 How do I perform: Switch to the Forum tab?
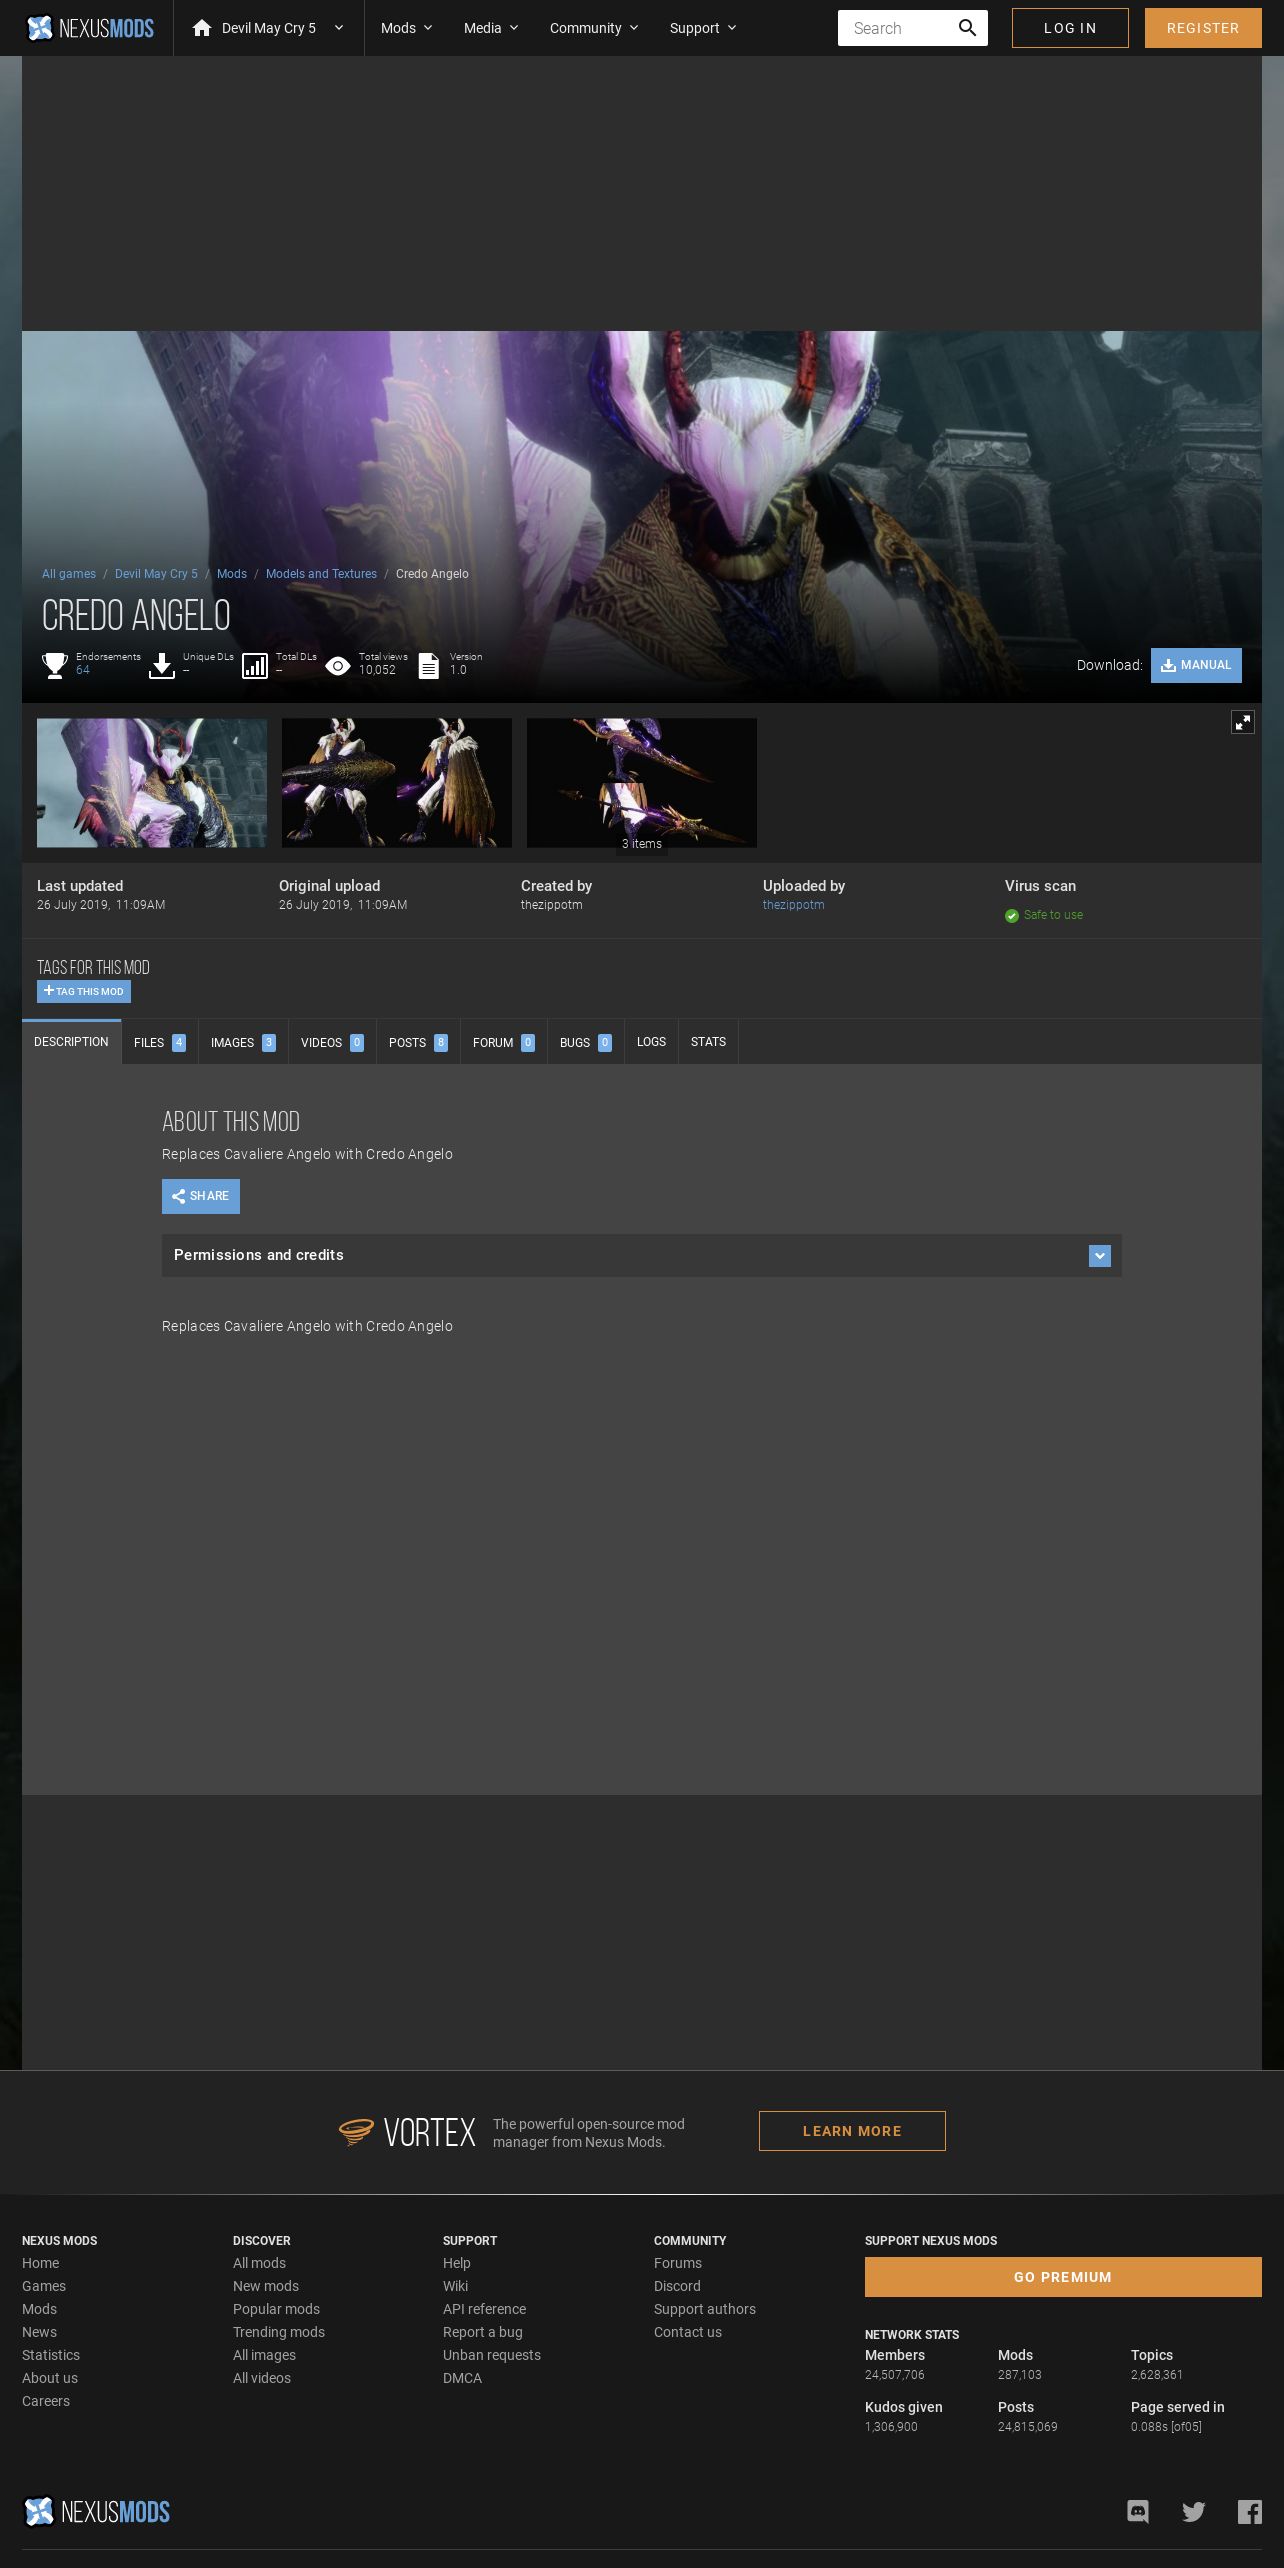[x=503, y=1042]
